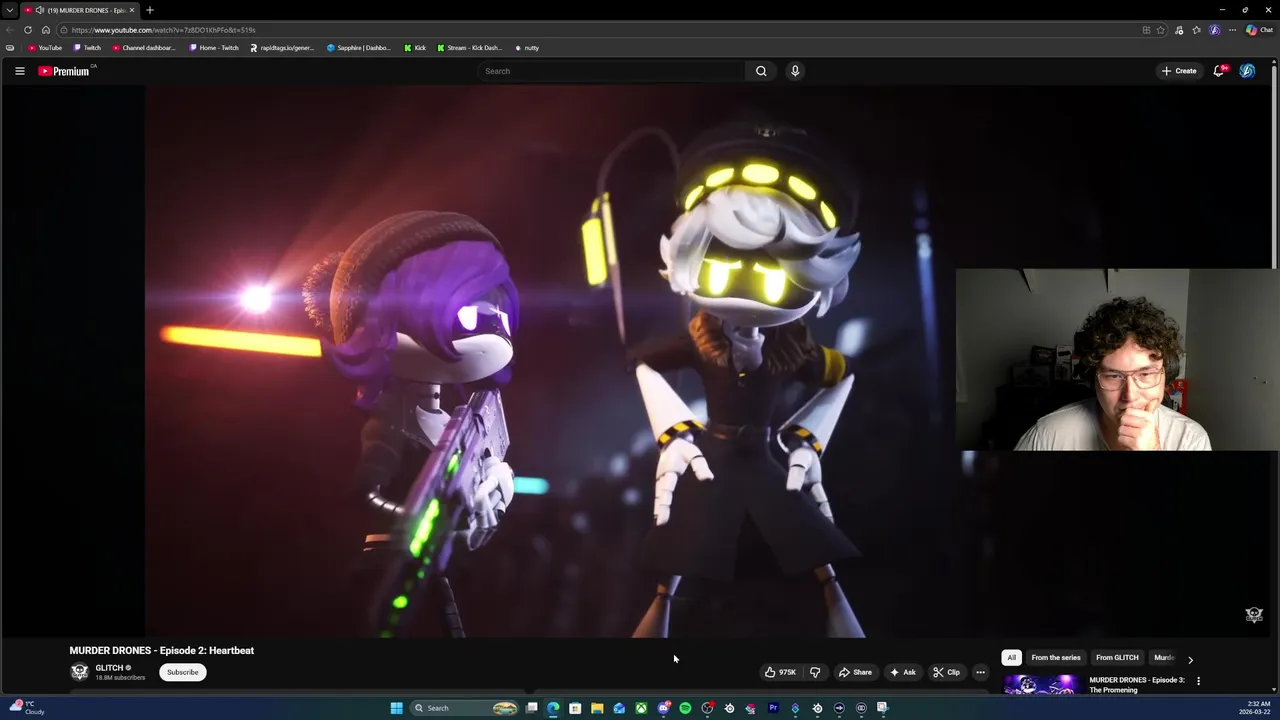
Task: Close the Murder Drones browser tab
Action: [132, 10]
